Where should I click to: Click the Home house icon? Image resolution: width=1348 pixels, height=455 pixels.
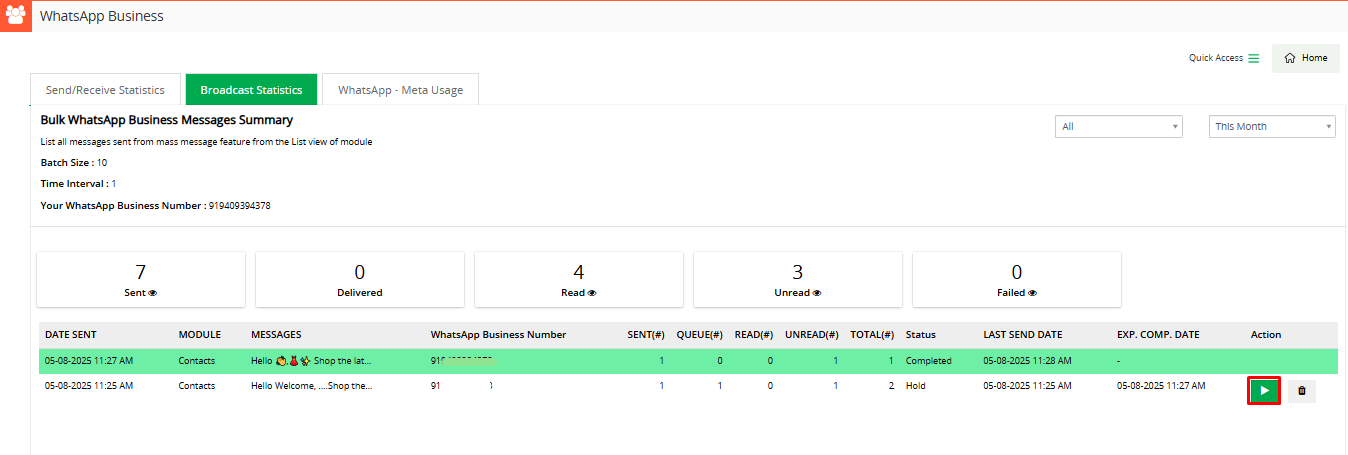[x=1290, y=58]
